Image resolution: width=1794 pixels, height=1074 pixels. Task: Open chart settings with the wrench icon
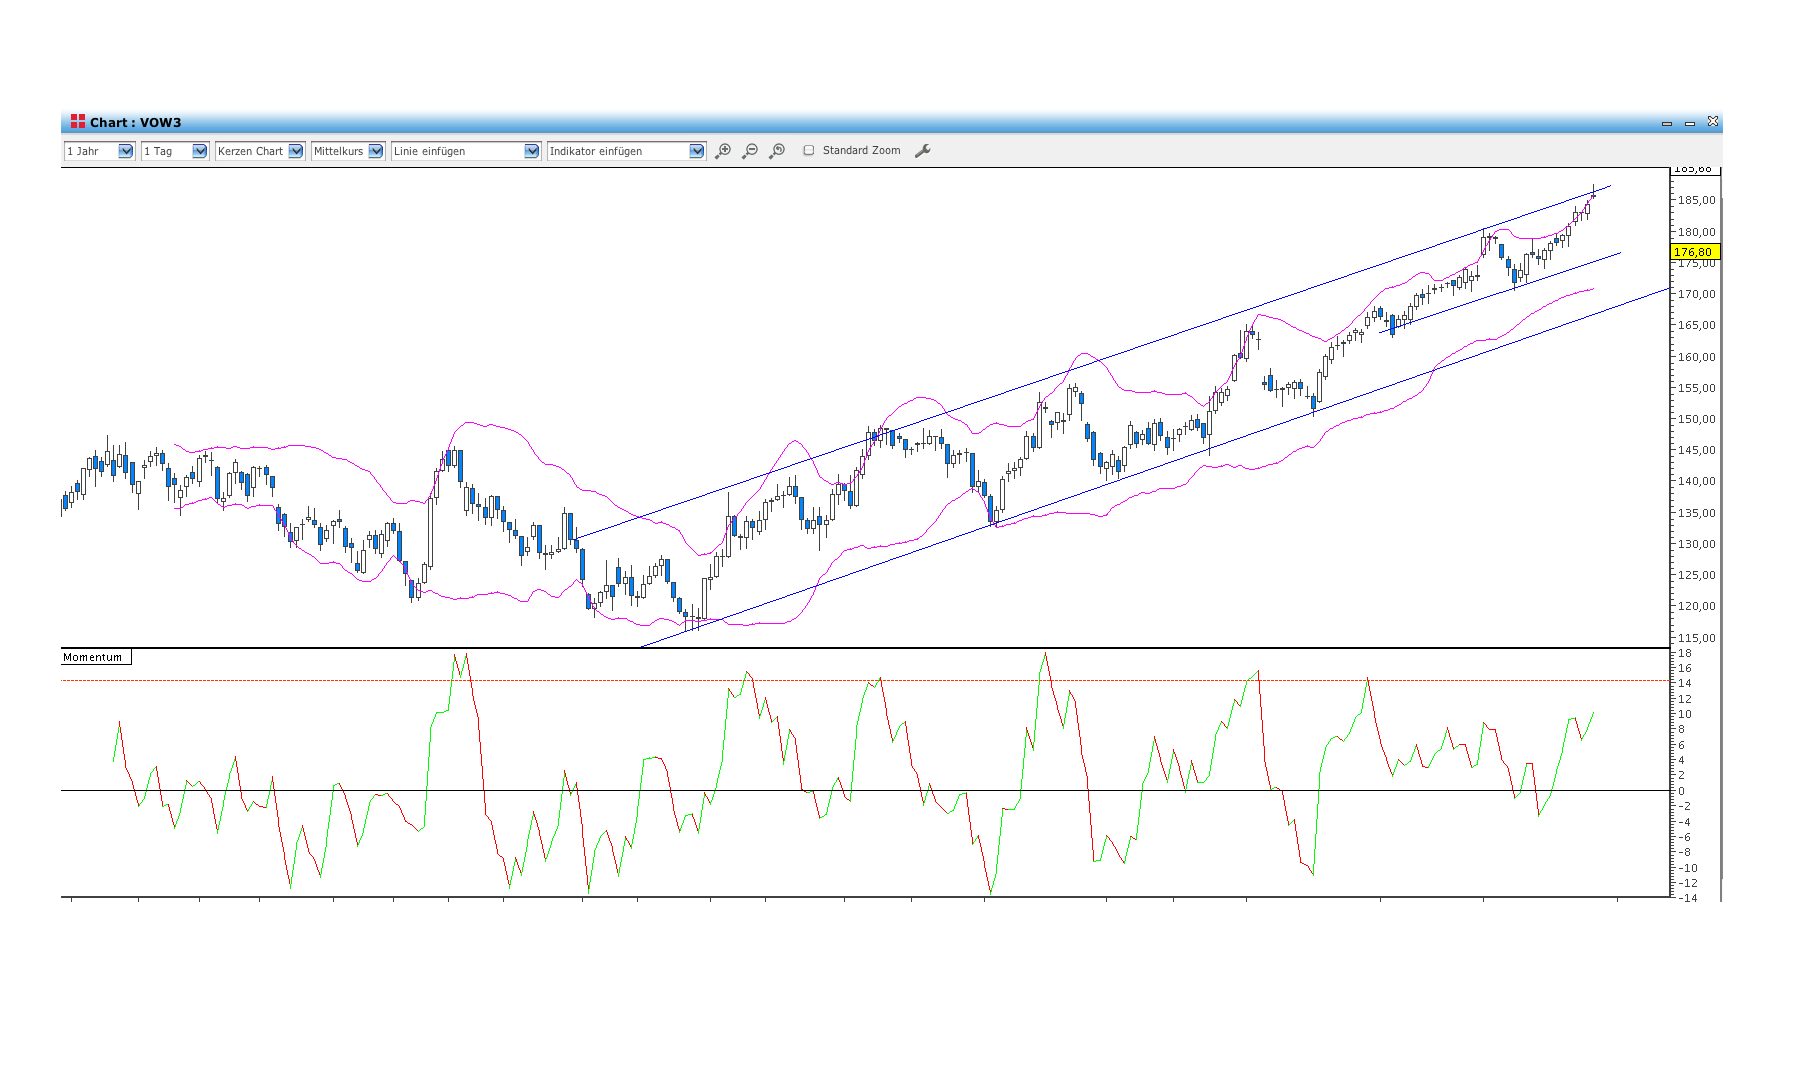[x=923, y=151]
